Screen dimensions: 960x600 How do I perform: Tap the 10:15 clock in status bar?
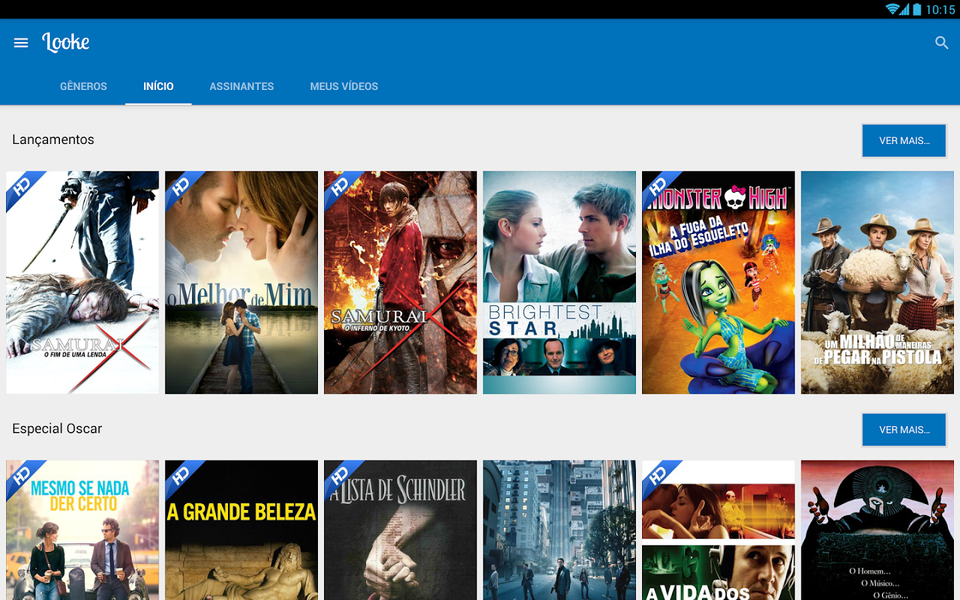click(x=940, y=9)
